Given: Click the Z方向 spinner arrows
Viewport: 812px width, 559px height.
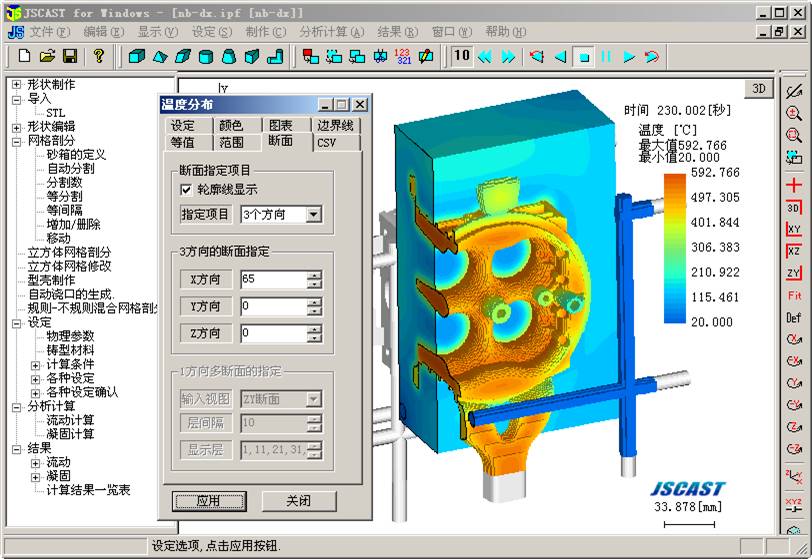Looking at the screenshot, I should coord(314,333).
